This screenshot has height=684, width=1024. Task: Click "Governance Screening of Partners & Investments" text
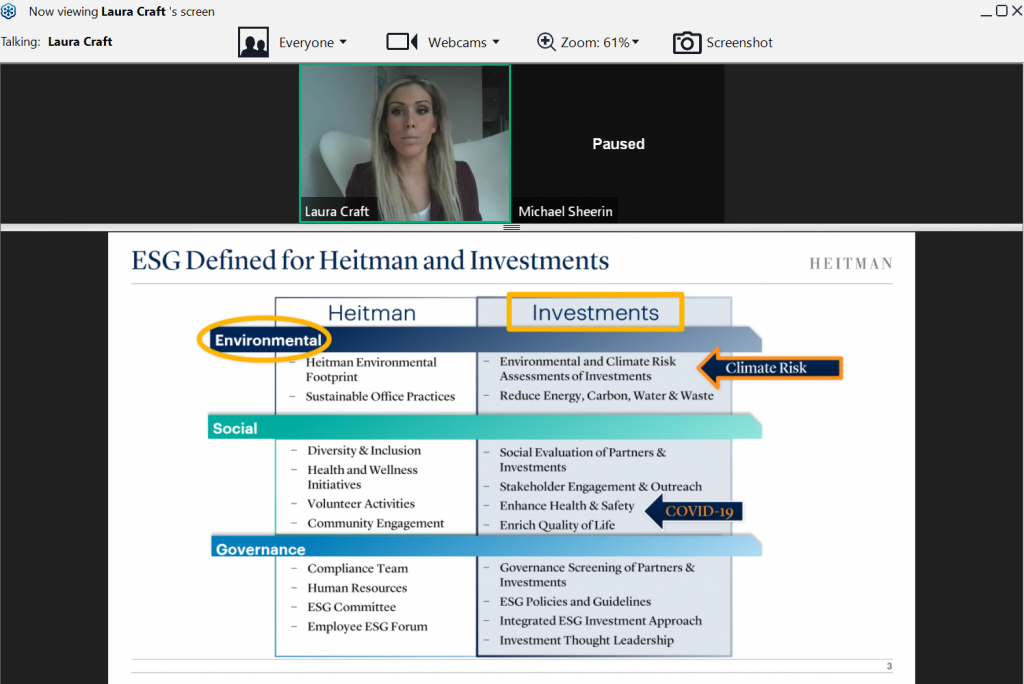tap(597, 575)
